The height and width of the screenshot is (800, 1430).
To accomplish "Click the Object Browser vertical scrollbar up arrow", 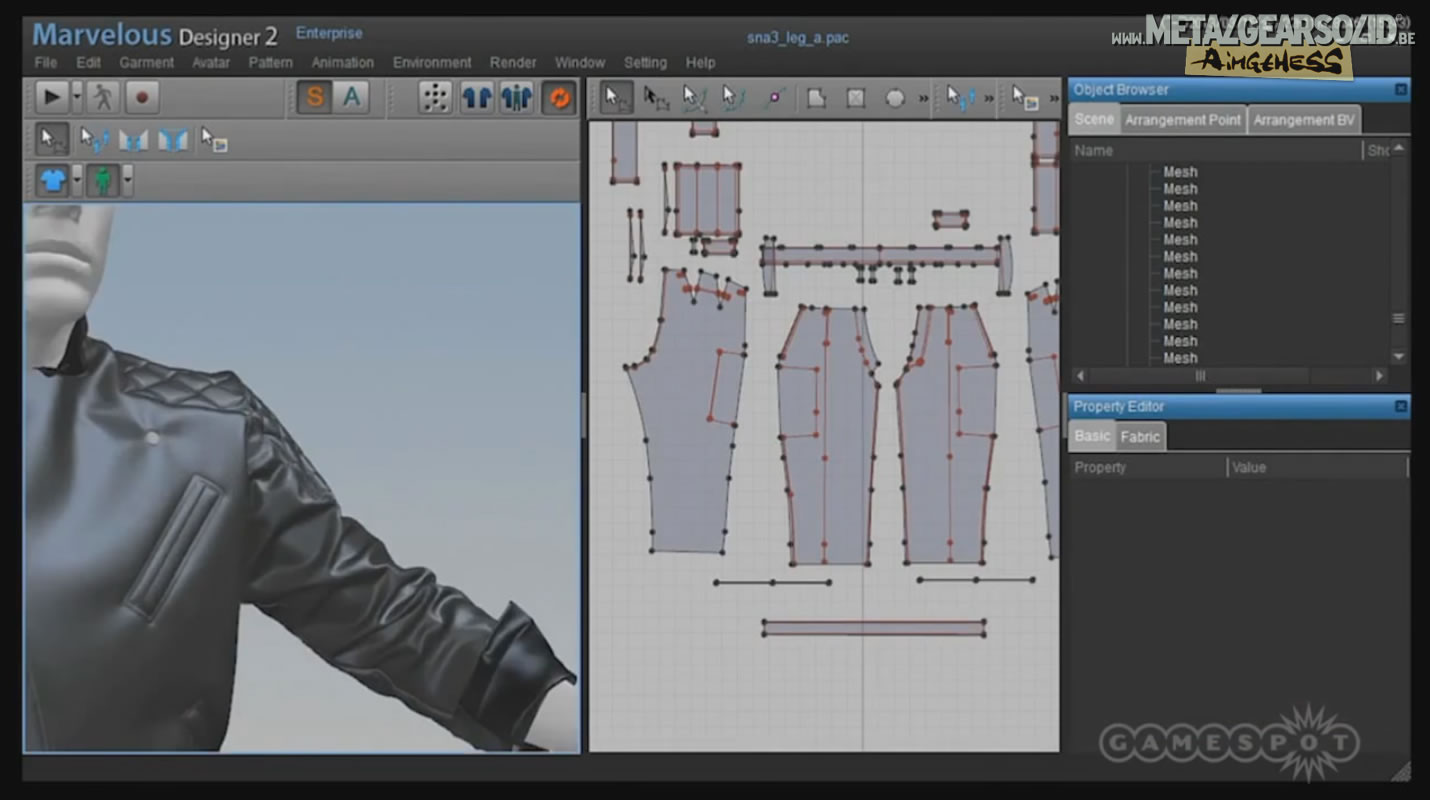I will tap(1398, 149).
